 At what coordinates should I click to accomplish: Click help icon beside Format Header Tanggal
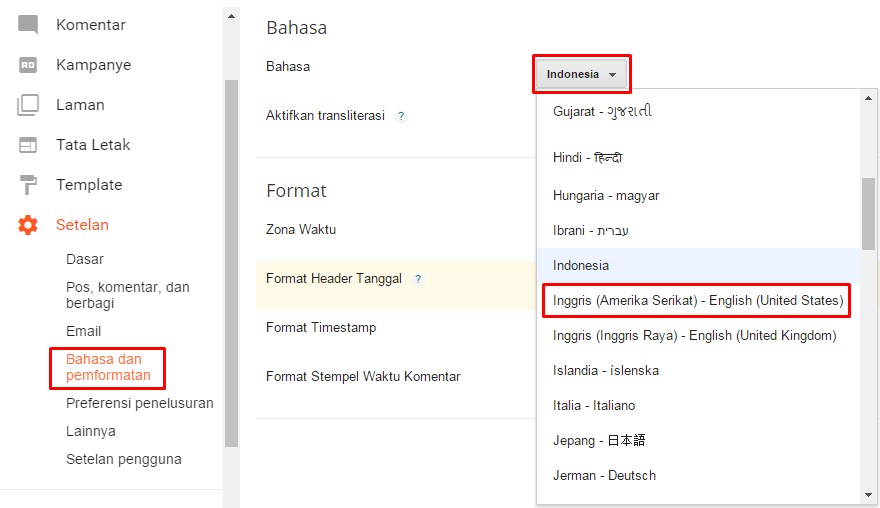[x=418, y=279]
